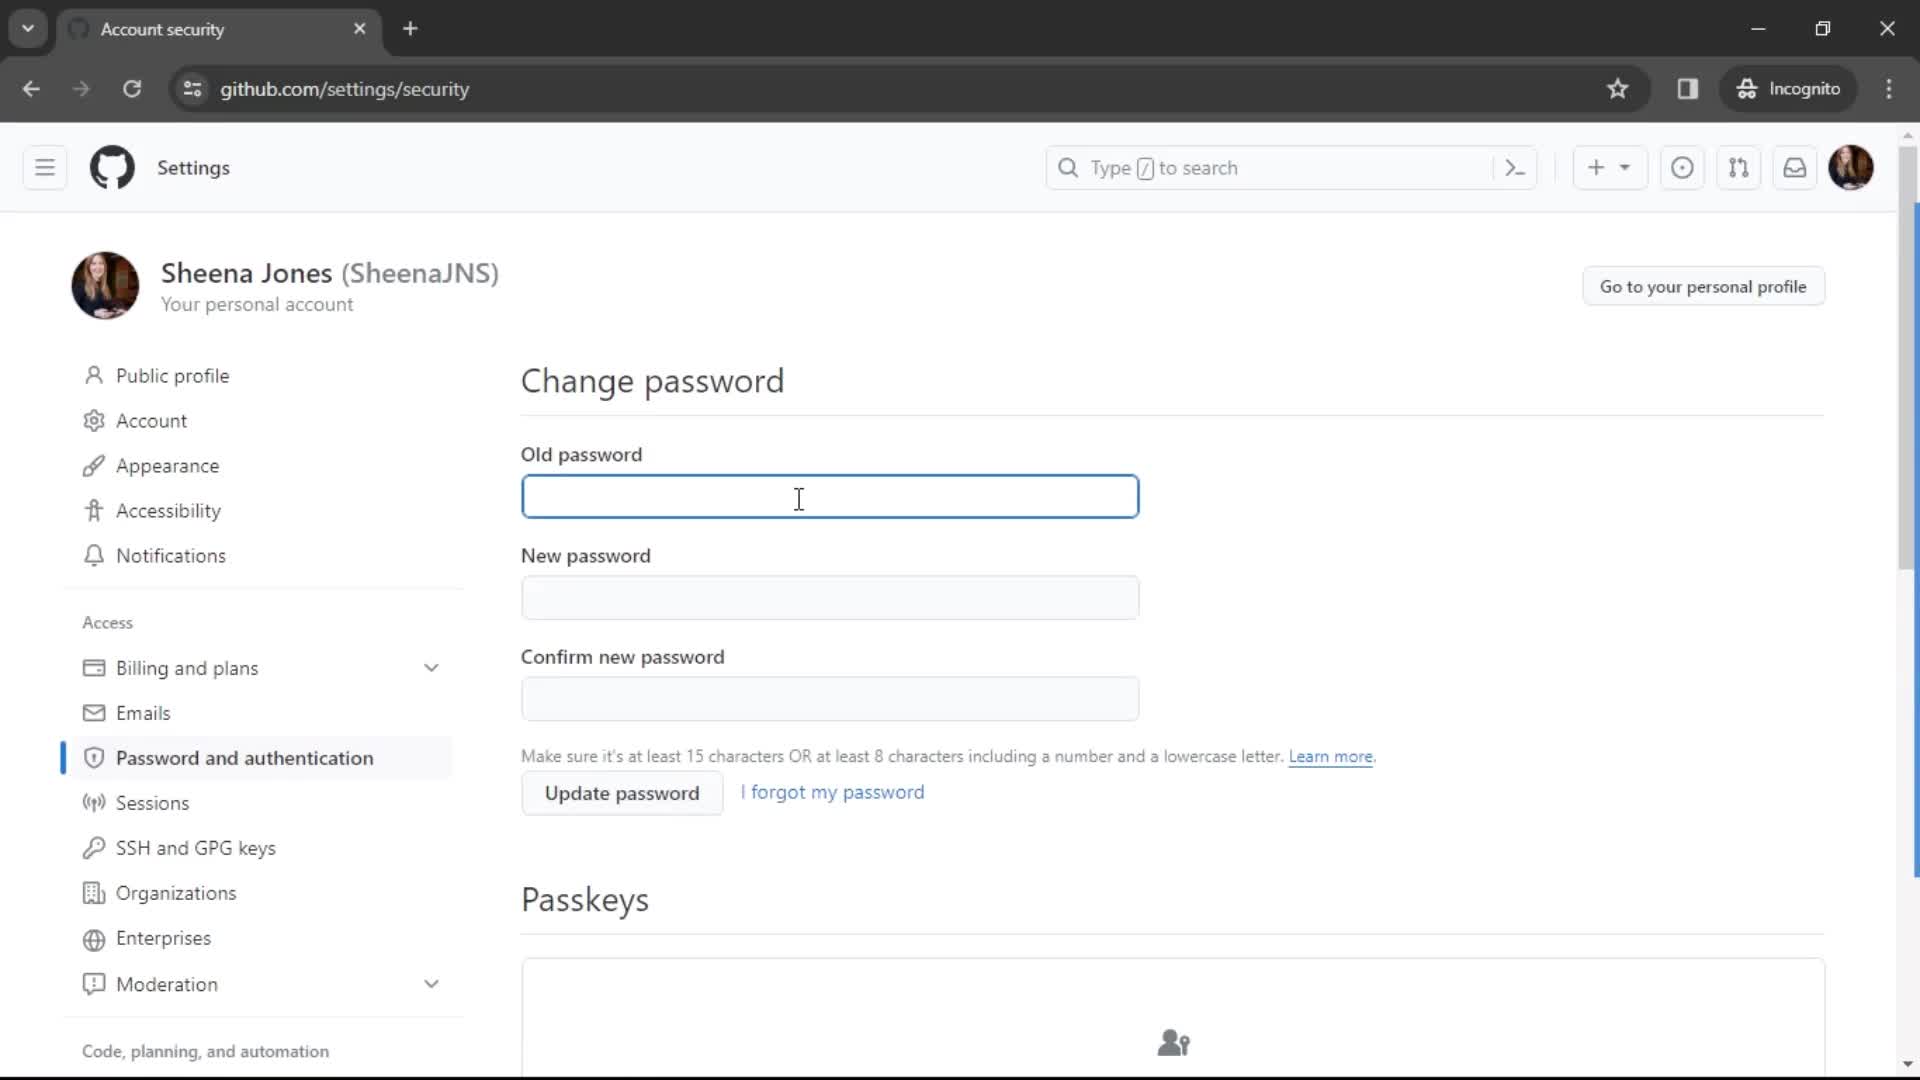Click Go to your personal profile button
1920x1080 pixels.
[x=1702, y=286]
